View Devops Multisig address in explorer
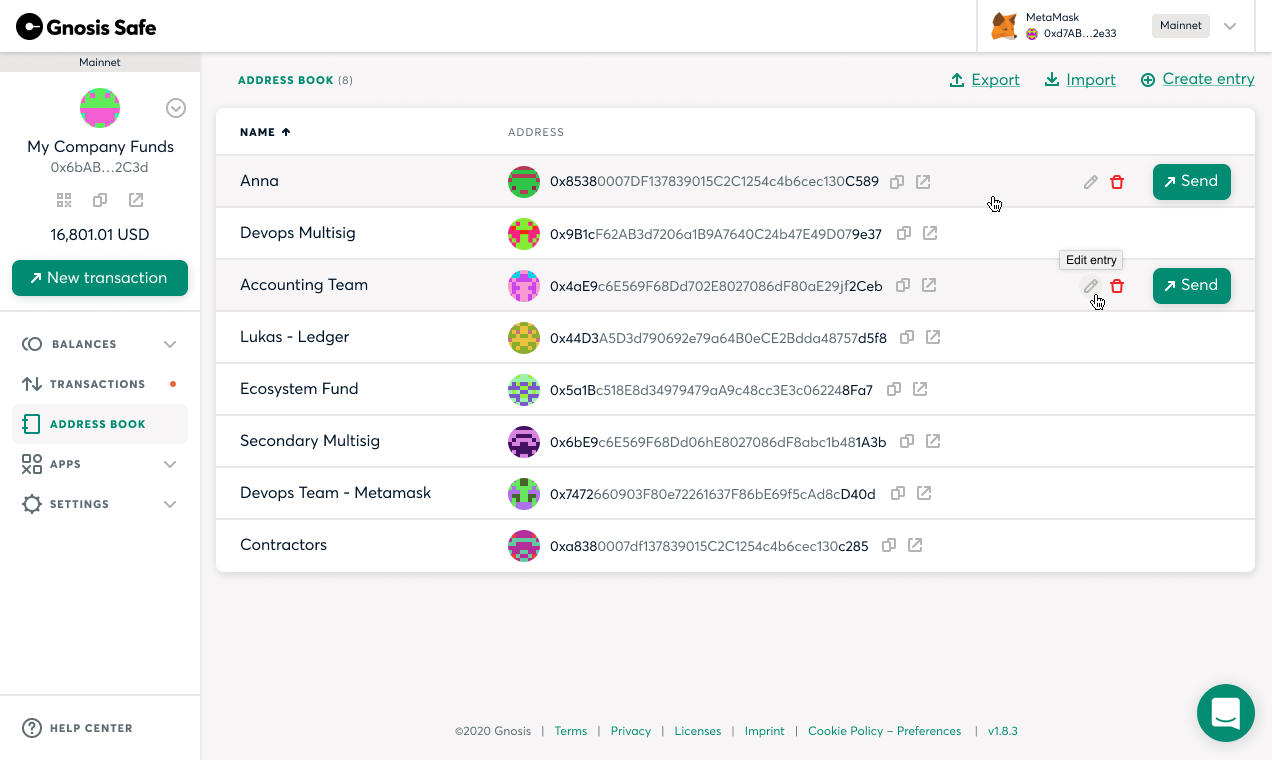Screen dimensions: 1272x760 (929, 233)
